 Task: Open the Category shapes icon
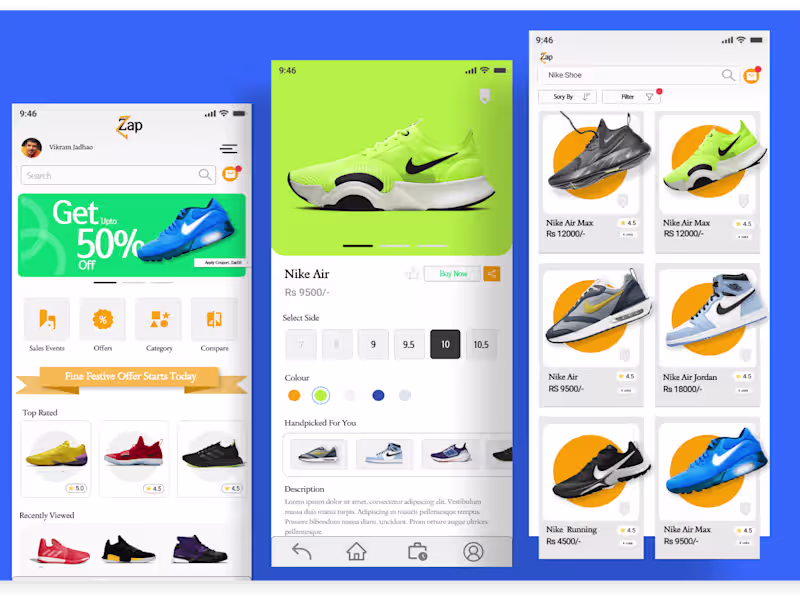point(159,319)
